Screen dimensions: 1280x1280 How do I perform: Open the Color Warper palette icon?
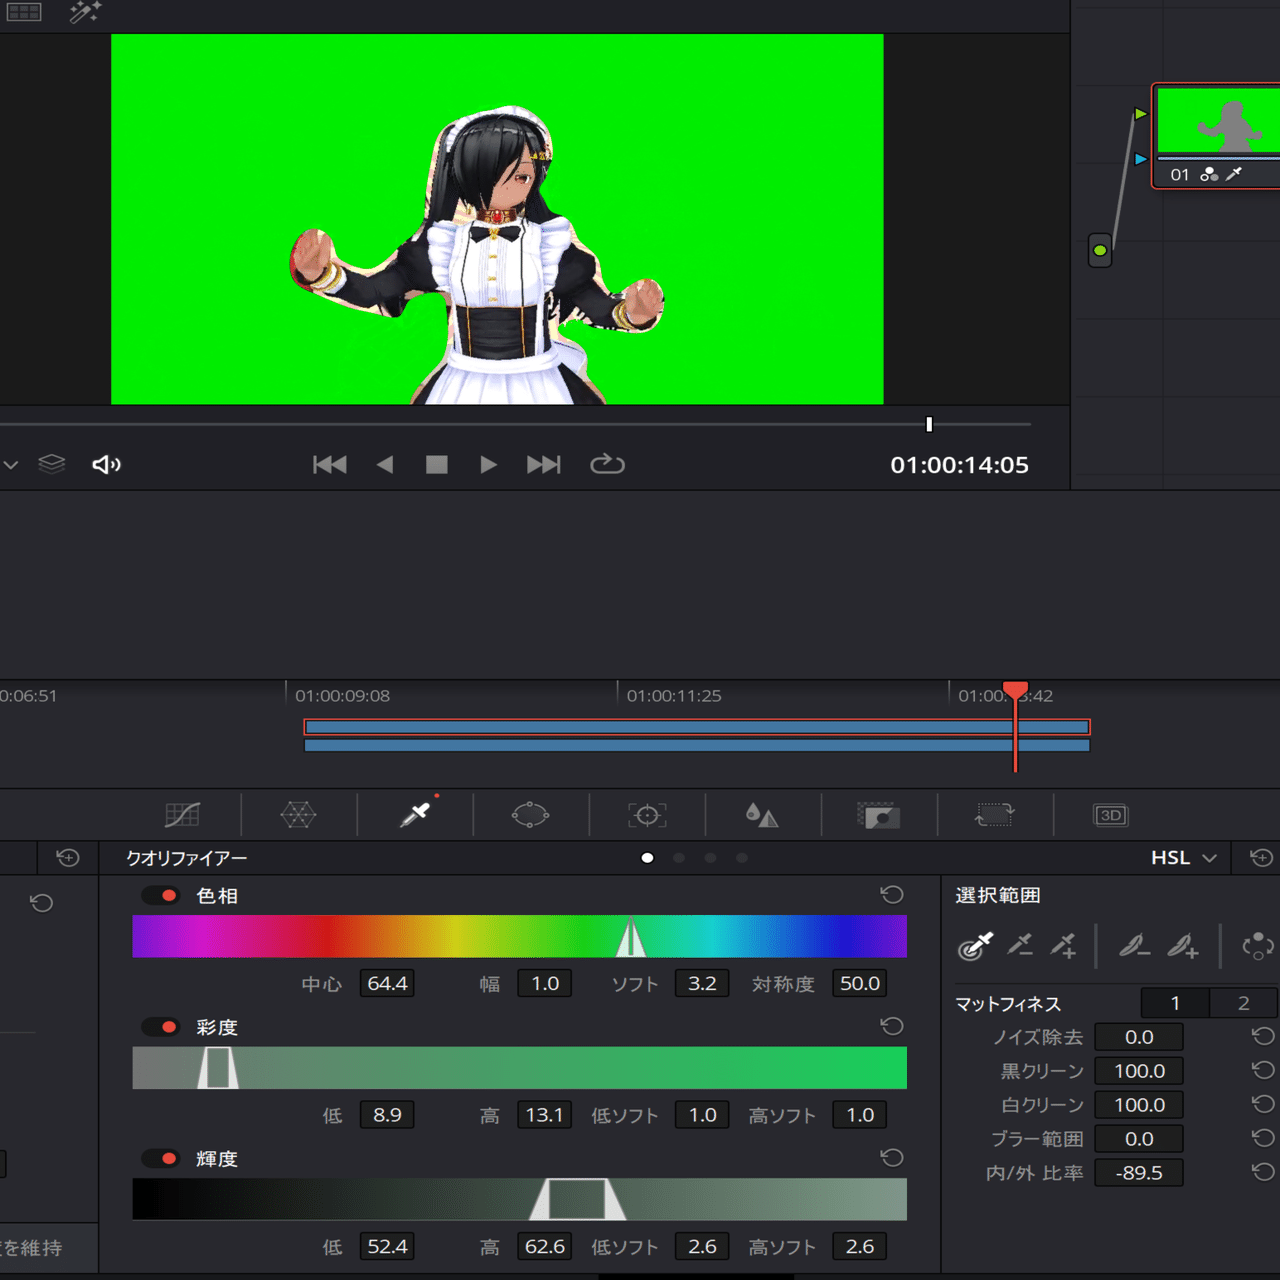coord(298,815)
